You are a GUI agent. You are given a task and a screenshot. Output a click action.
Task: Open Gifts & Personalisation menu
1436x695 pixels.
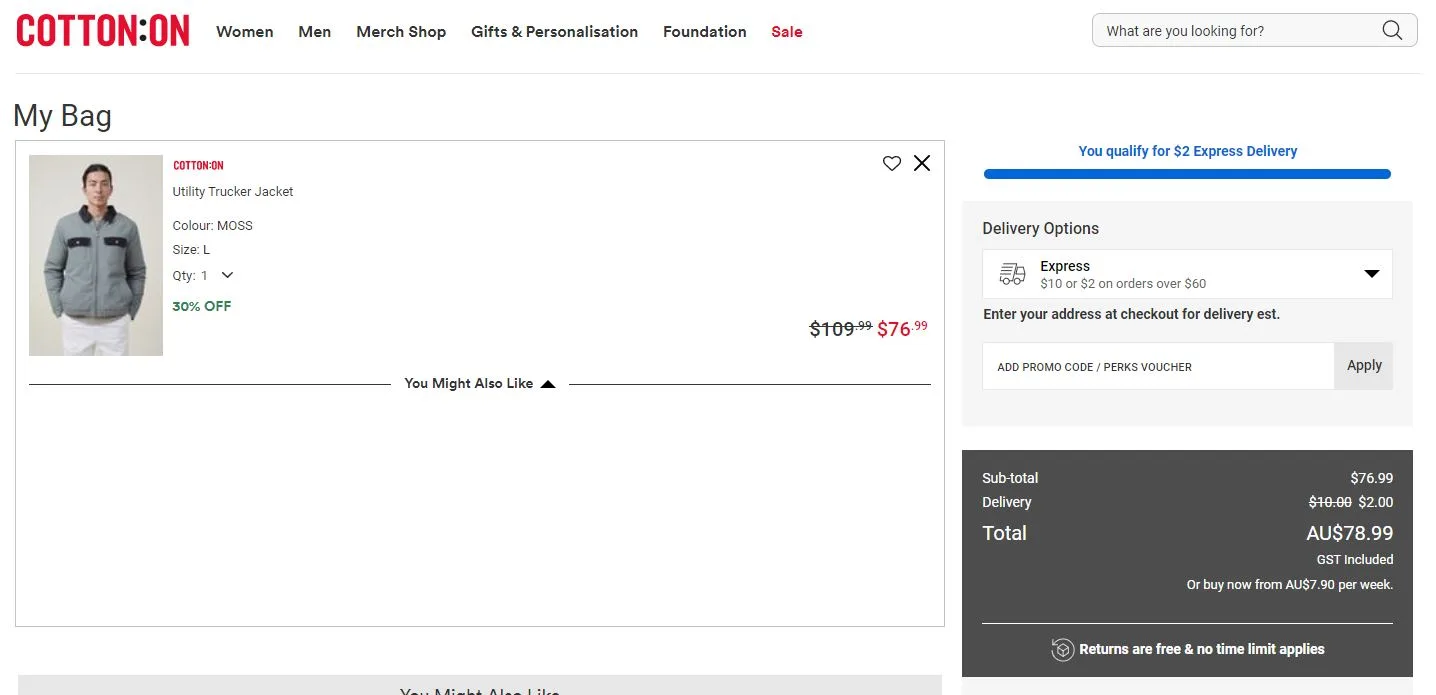(x=555, y=32)
